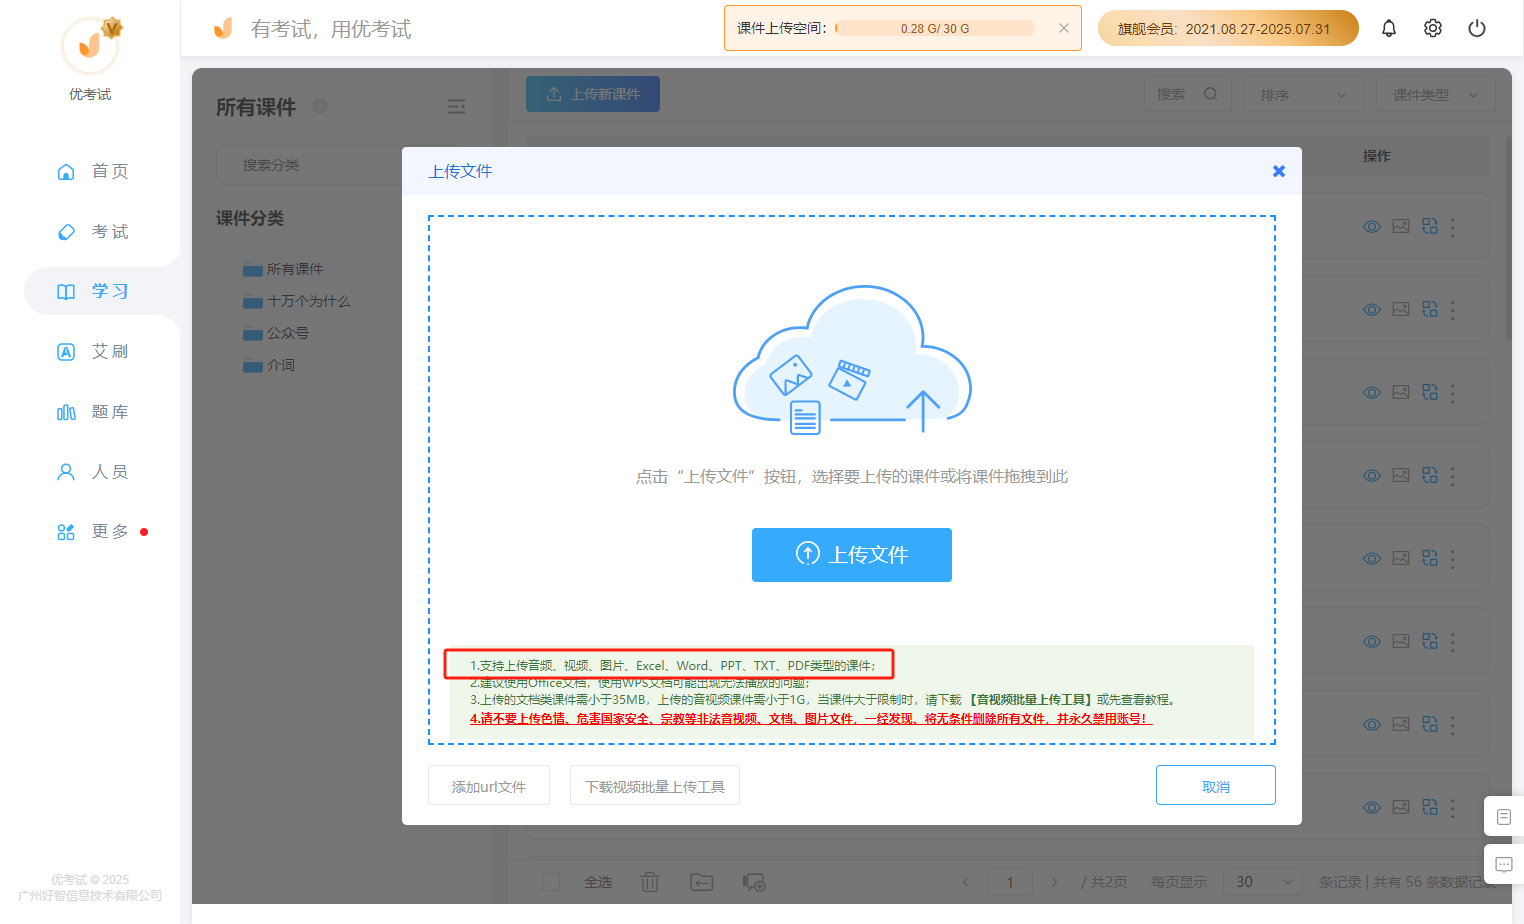Open the 课件类型 type dropdown
This screenshot has width=1524, height=924.
tap(1436, 95)
